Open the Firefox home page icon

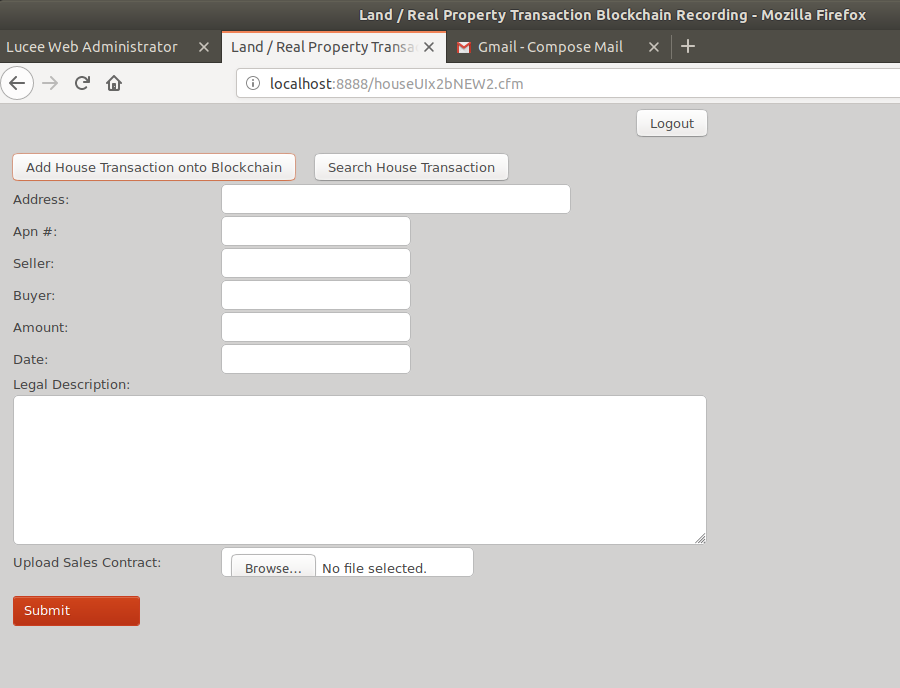click(114, 84)
